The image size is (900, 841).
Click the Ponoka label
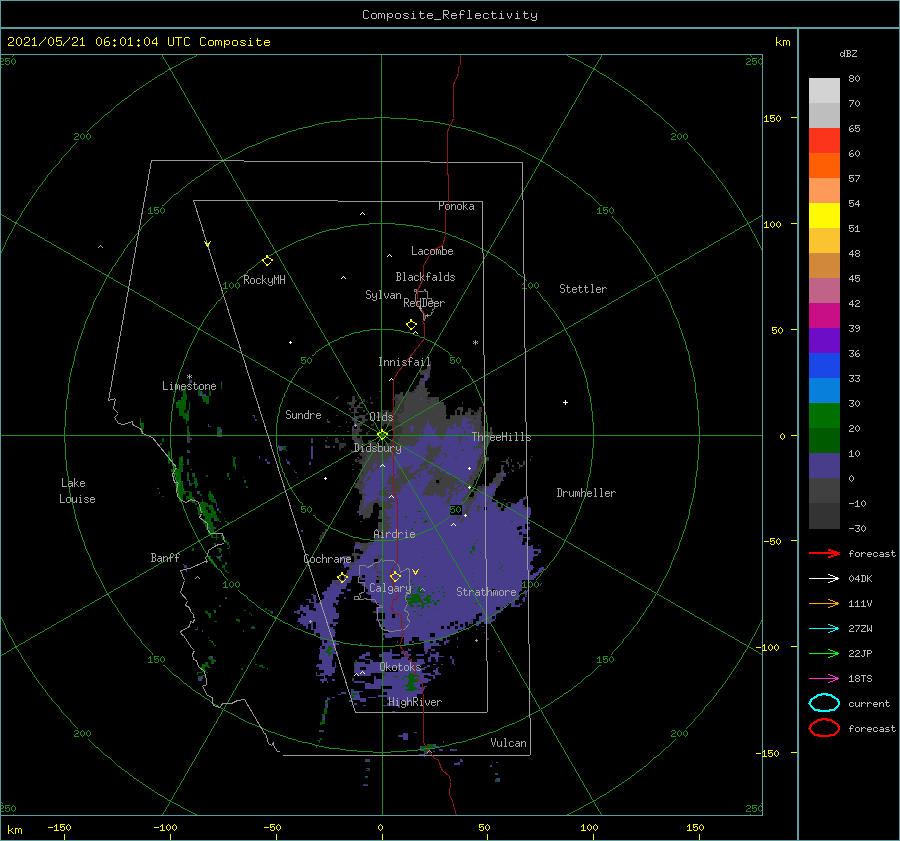click(x=456, y=206)
